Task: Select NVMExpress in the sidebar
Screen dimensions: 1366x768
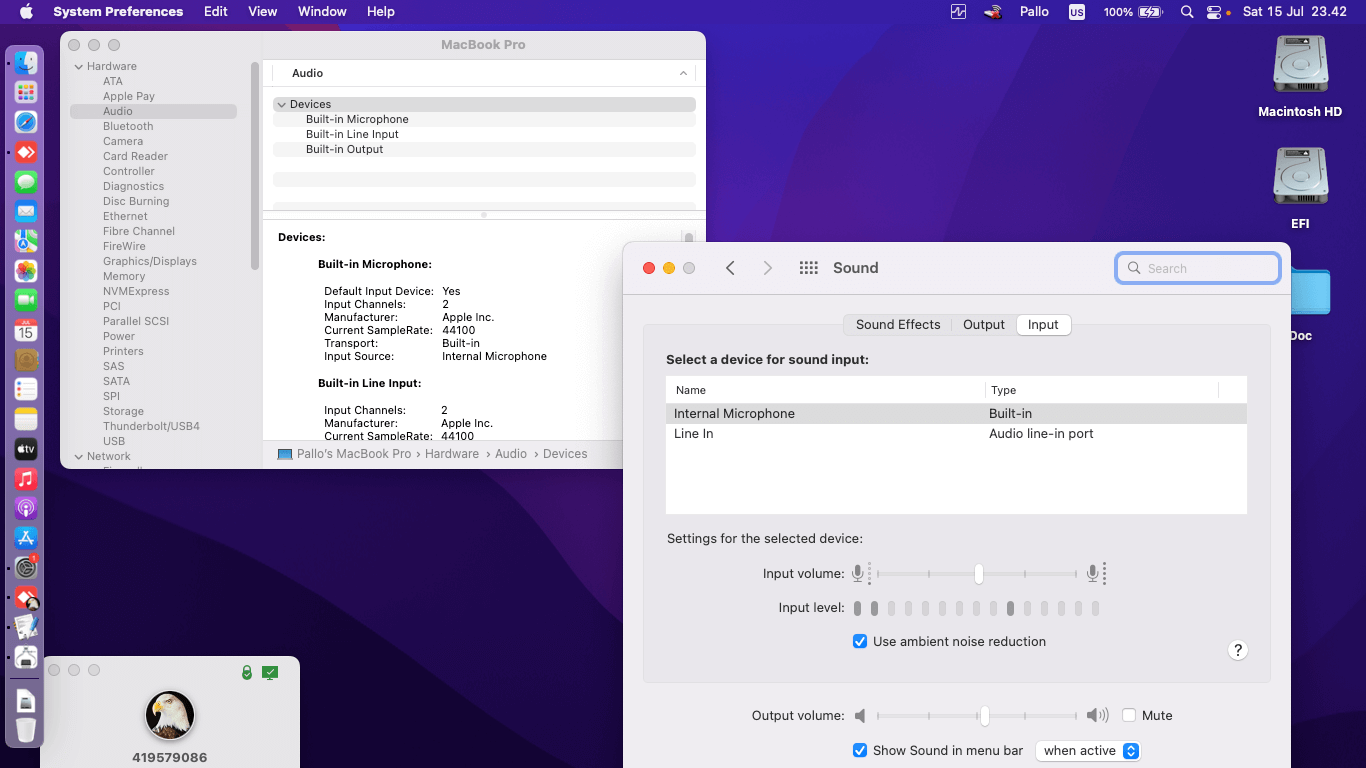Action: 136,291
